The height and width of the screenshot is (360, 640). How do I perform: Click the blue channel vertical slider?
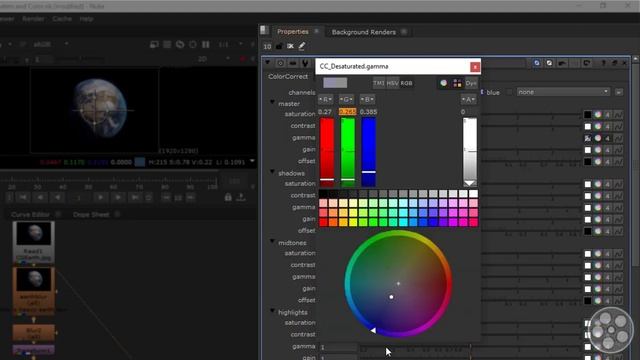point(369,152)
